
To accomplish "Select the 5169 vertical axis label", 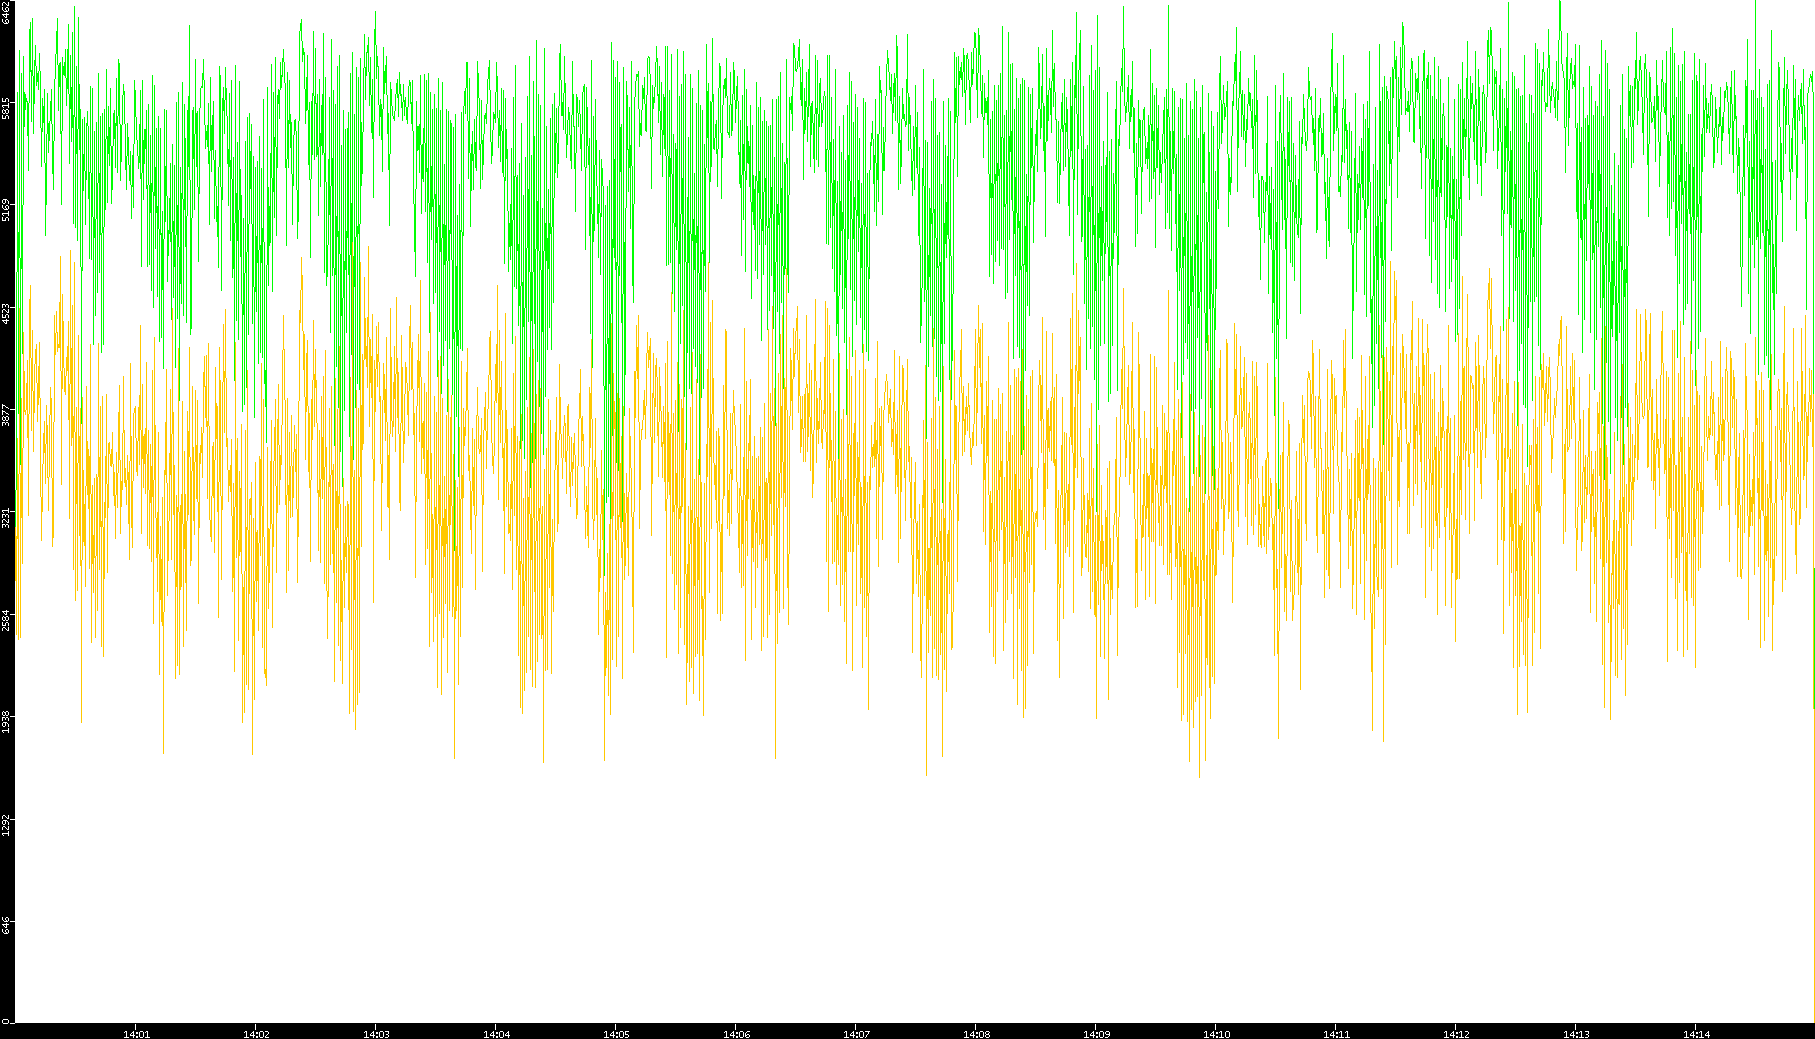I will point(7,210).
